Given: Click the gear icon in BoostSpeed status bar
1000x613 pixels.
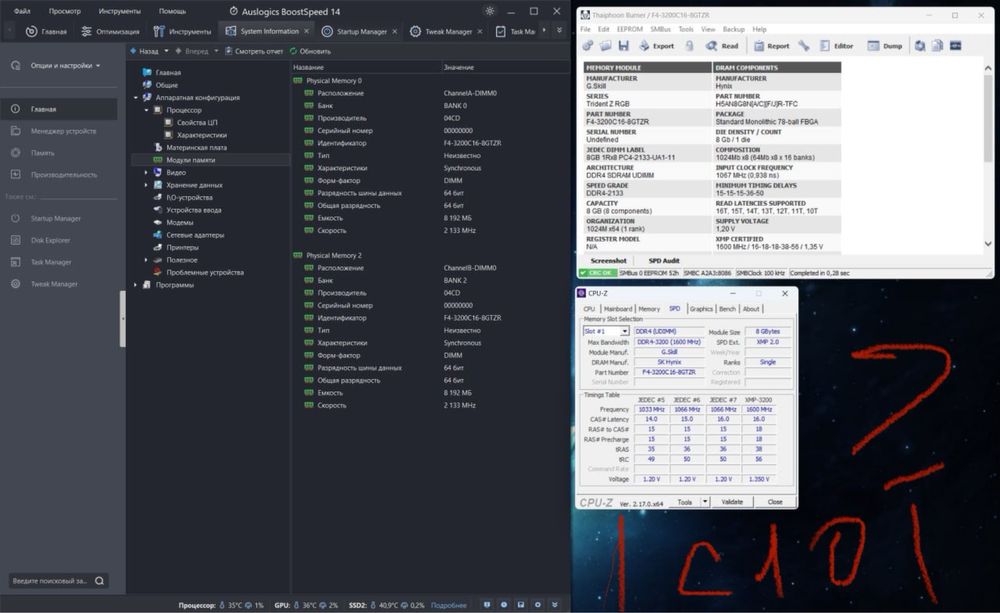Looking at the screenshot, I should click(538, 604).
